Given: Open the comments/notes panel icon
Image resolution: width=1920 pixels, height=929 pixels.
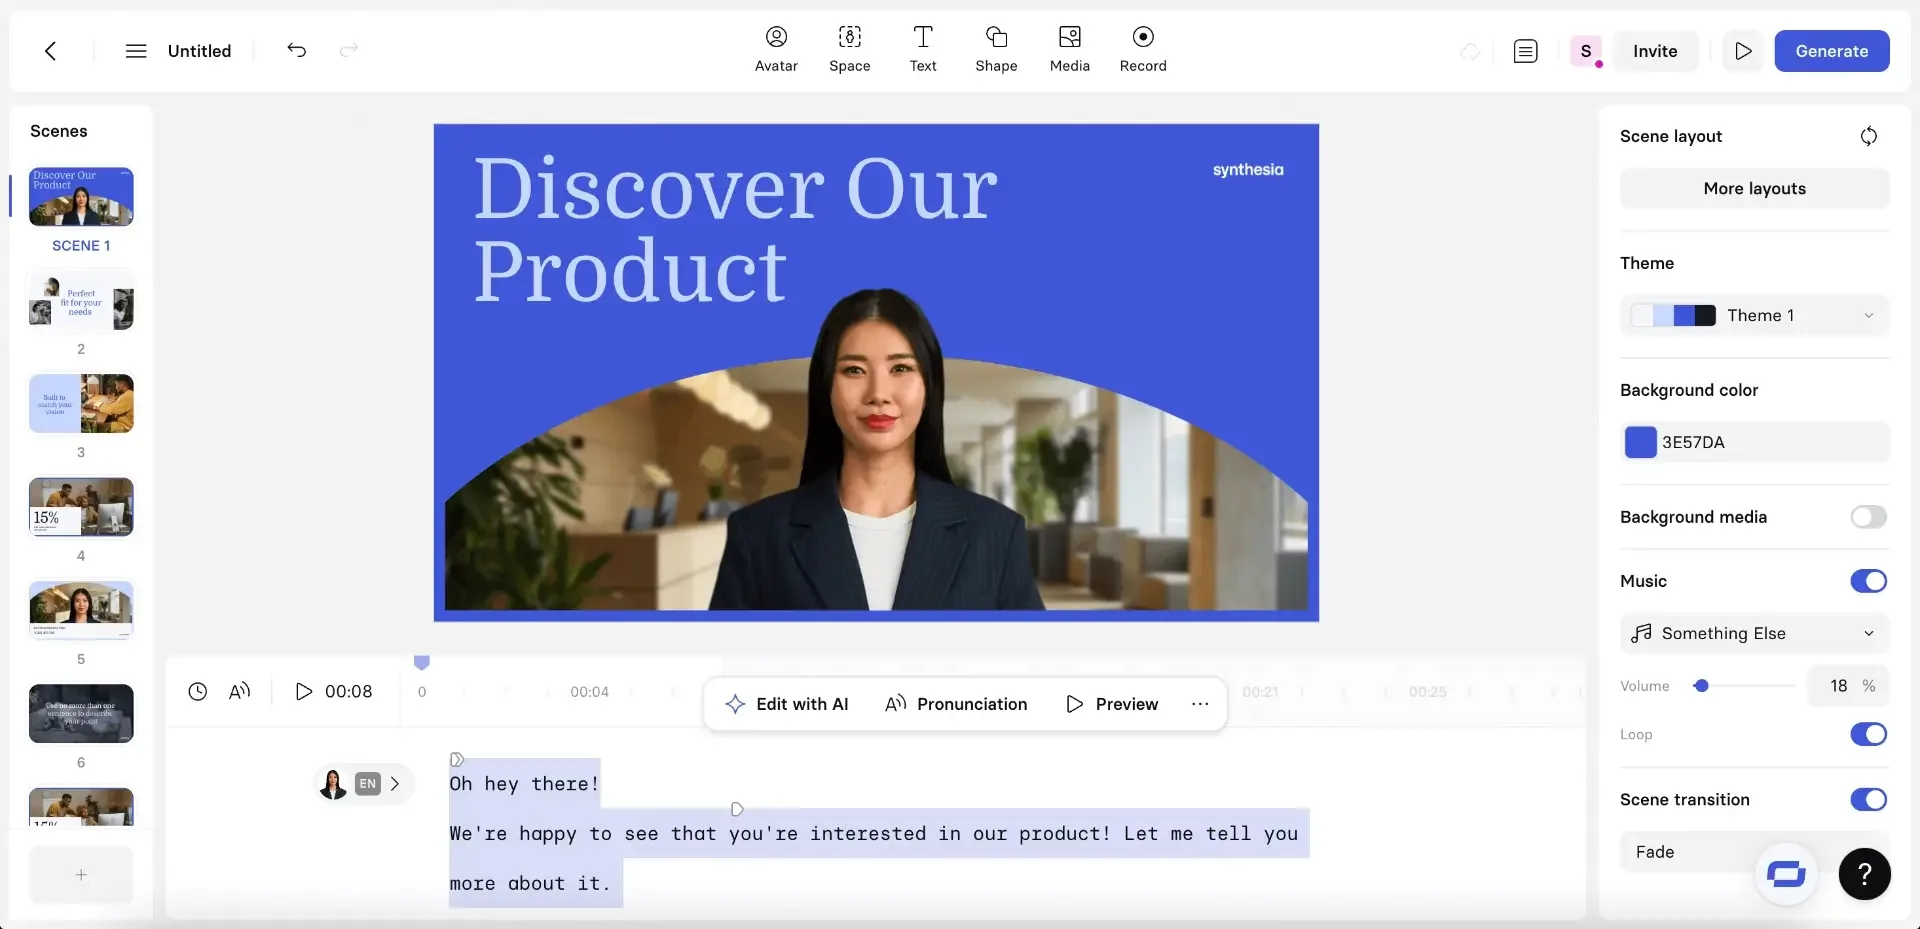Looking at the screenshot, I should tap(1525, 51).
